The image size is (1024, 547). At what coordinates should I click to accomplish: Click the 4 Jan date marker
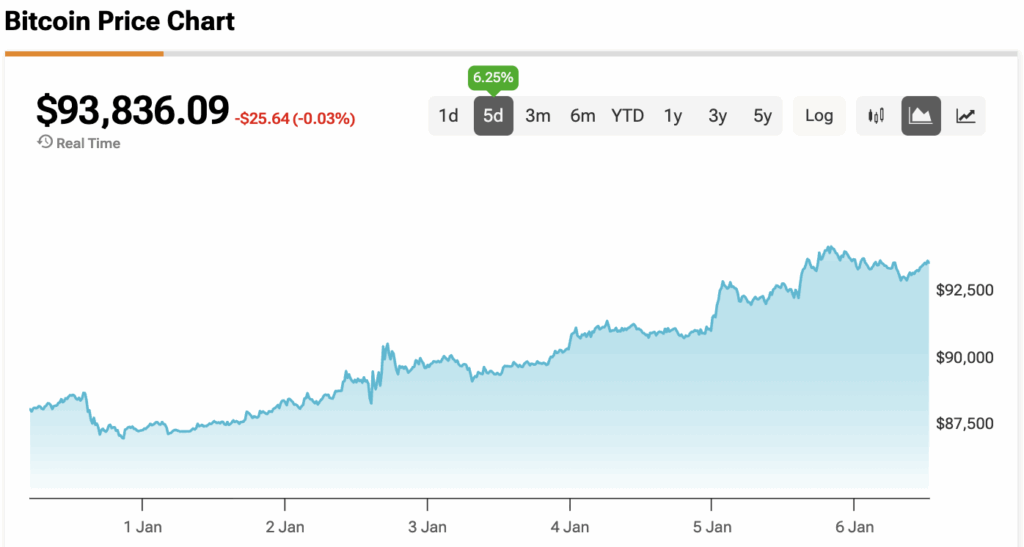pyautogui.click(x=570, y=526)
